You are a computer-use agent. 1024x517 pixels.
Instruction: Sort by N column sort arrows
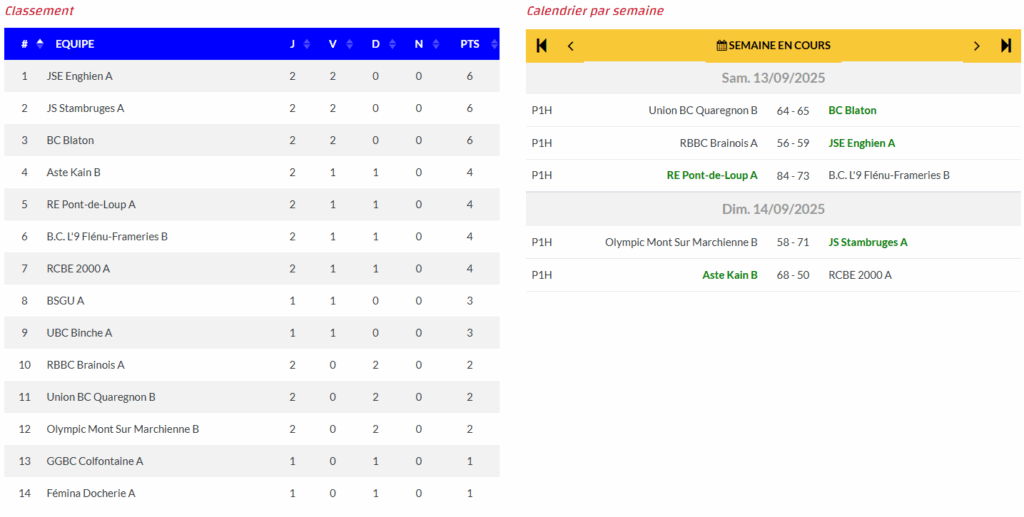point(435,44)
